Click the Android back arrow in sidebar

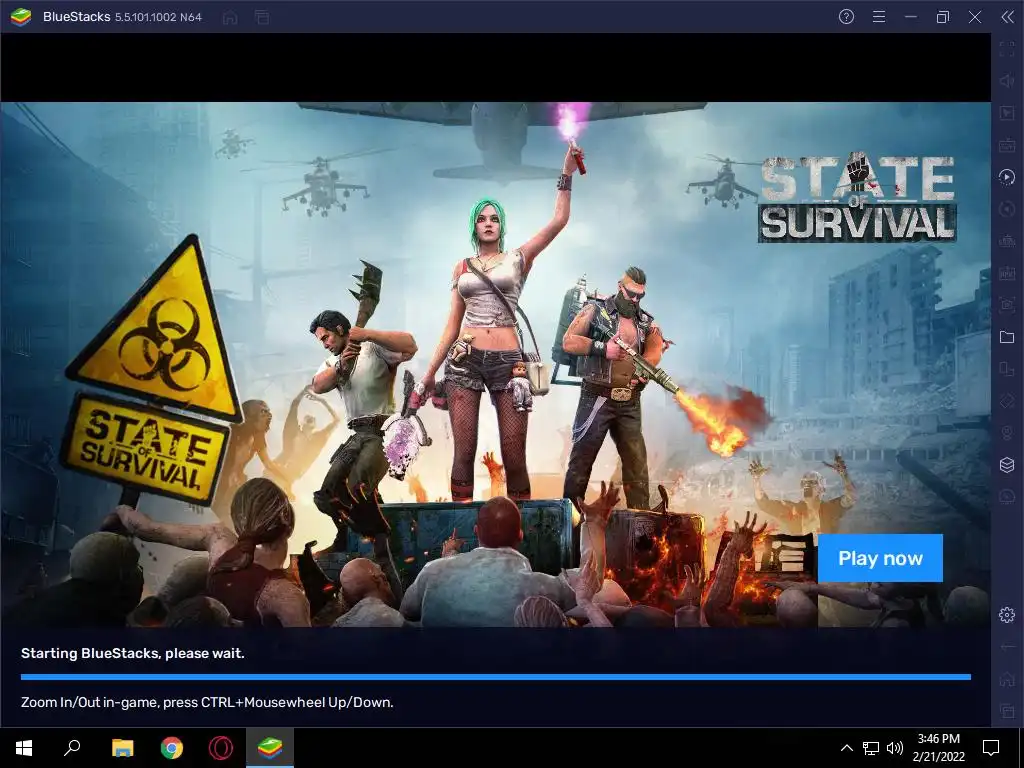(1006, 647)
